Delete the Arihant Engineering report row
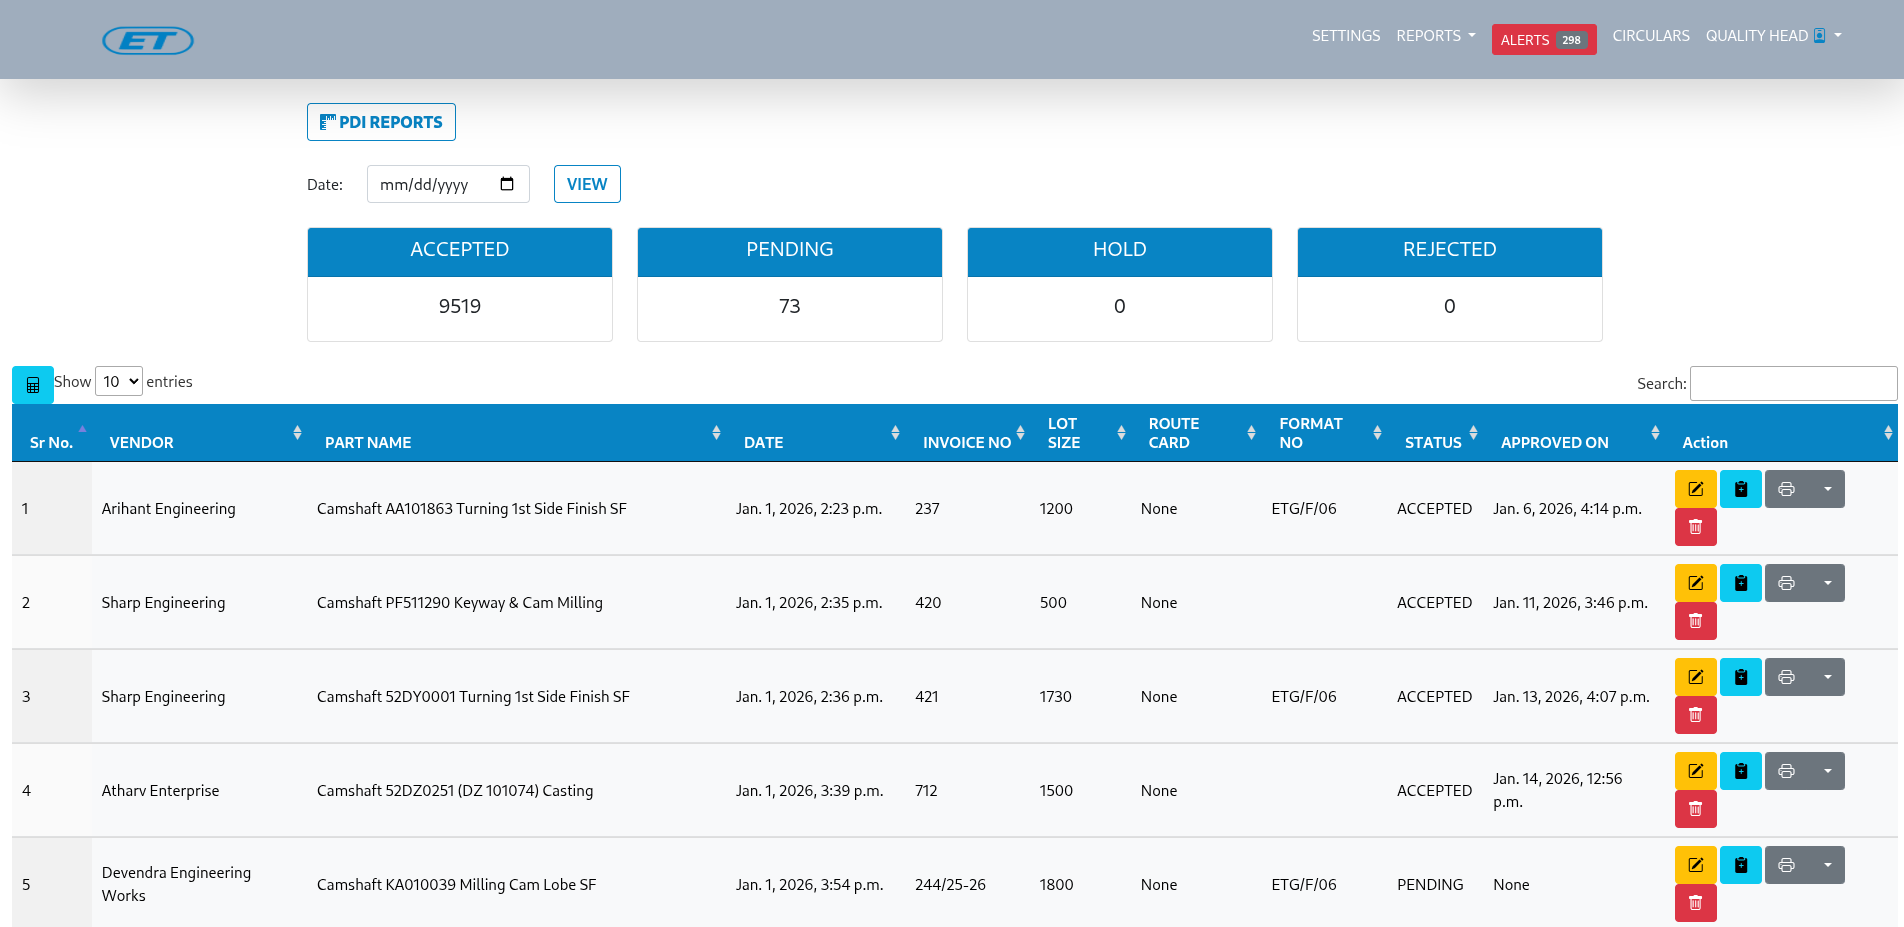1904x927 pixels. 1695,527
